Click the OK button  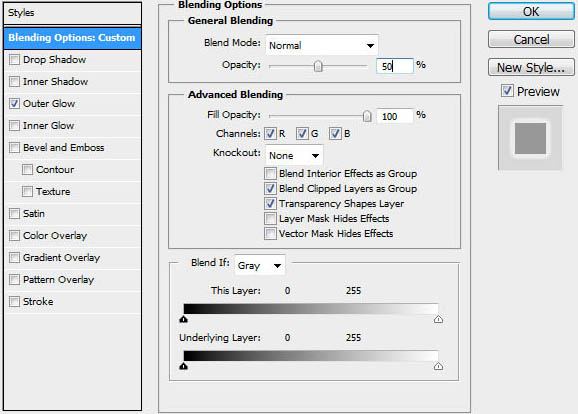click(x=531, y=11)
